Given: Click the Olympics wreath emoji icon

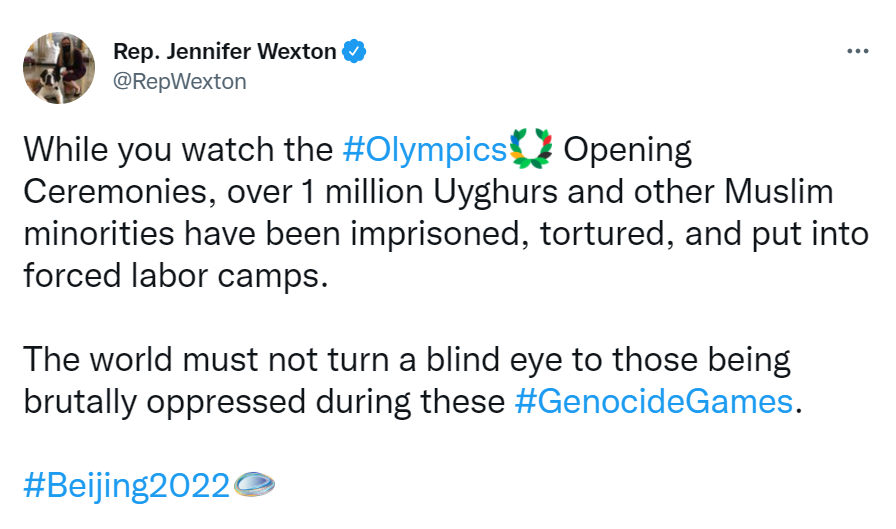Looking at the screenshot, I should (x=531, y=150).
